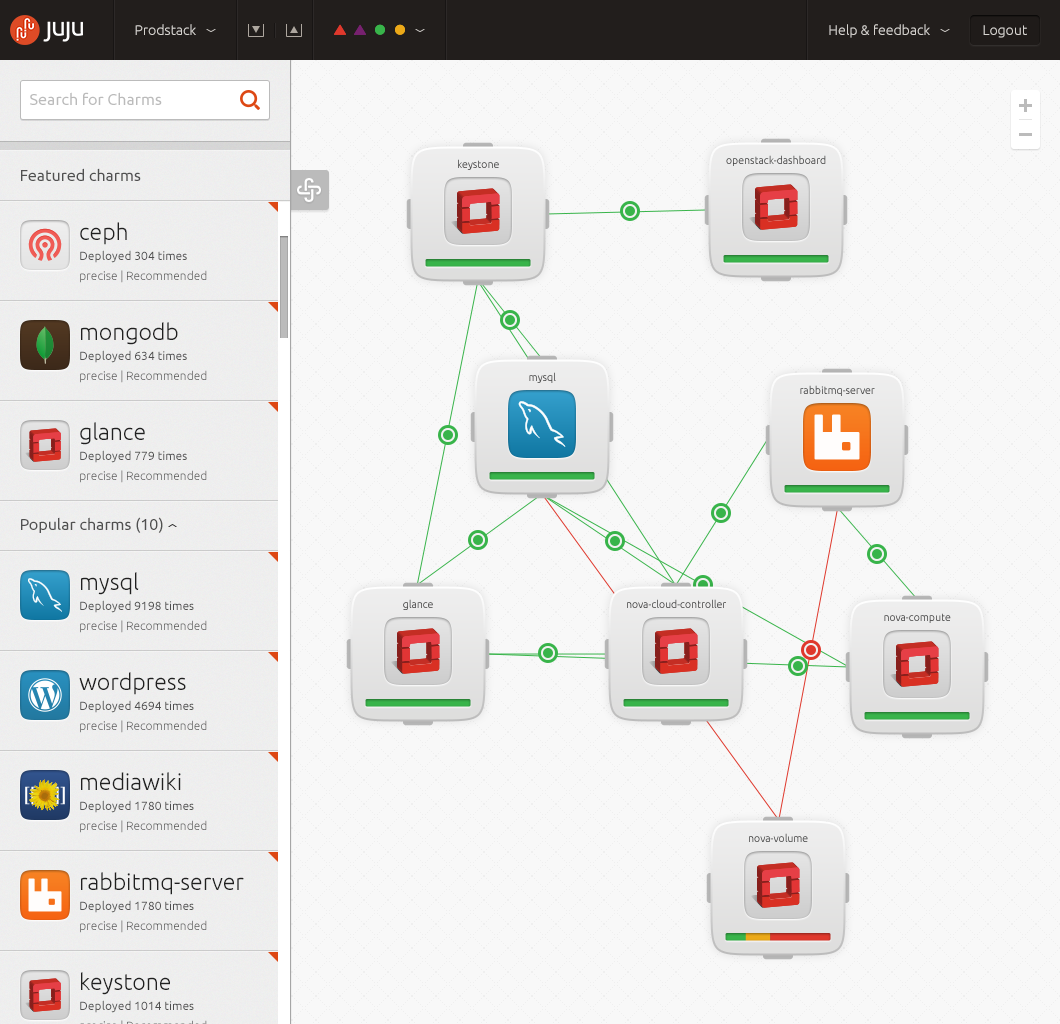This screenshot has height=1024, width=1060.
Task: Click the Logout button
Action: 1005,30
